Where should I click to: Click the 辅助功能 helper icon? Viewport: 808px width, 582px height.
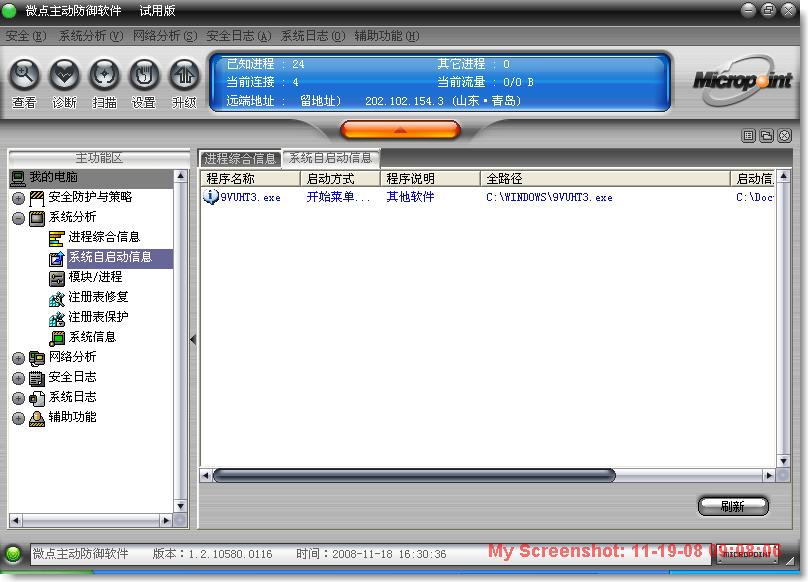(x=37, y=418)
